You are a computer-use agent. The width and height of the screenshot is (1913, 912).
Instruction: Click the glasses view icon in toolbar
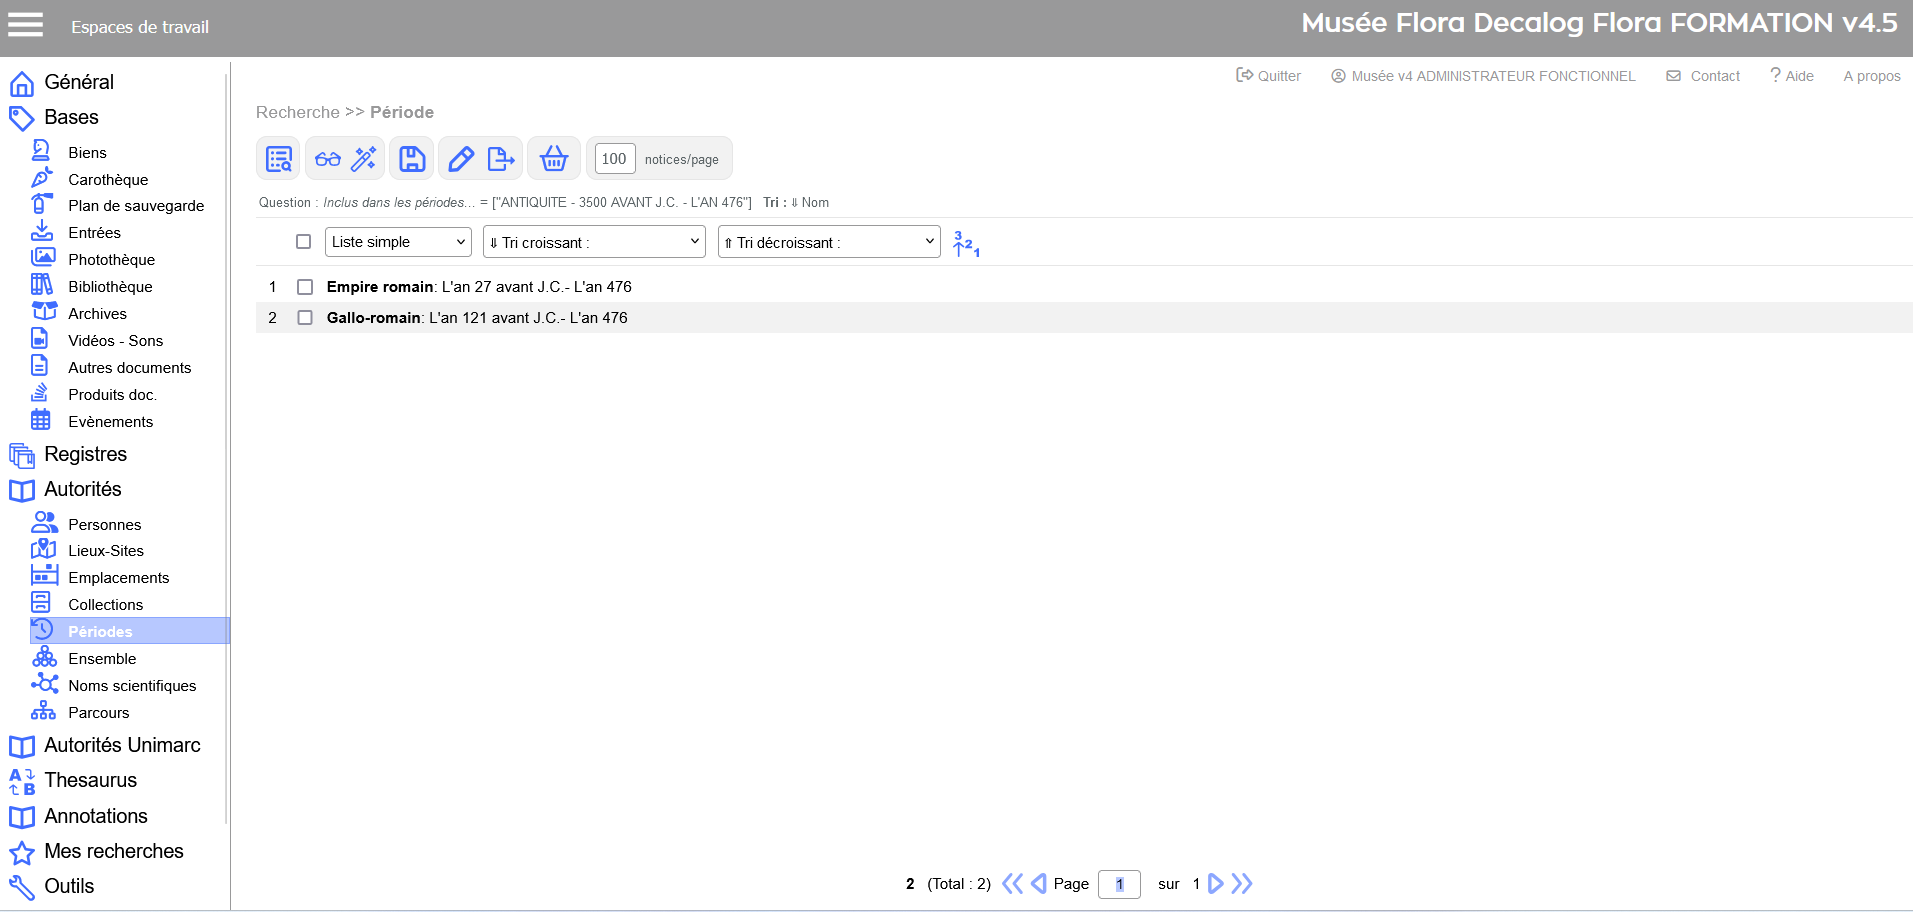point(328,159)
